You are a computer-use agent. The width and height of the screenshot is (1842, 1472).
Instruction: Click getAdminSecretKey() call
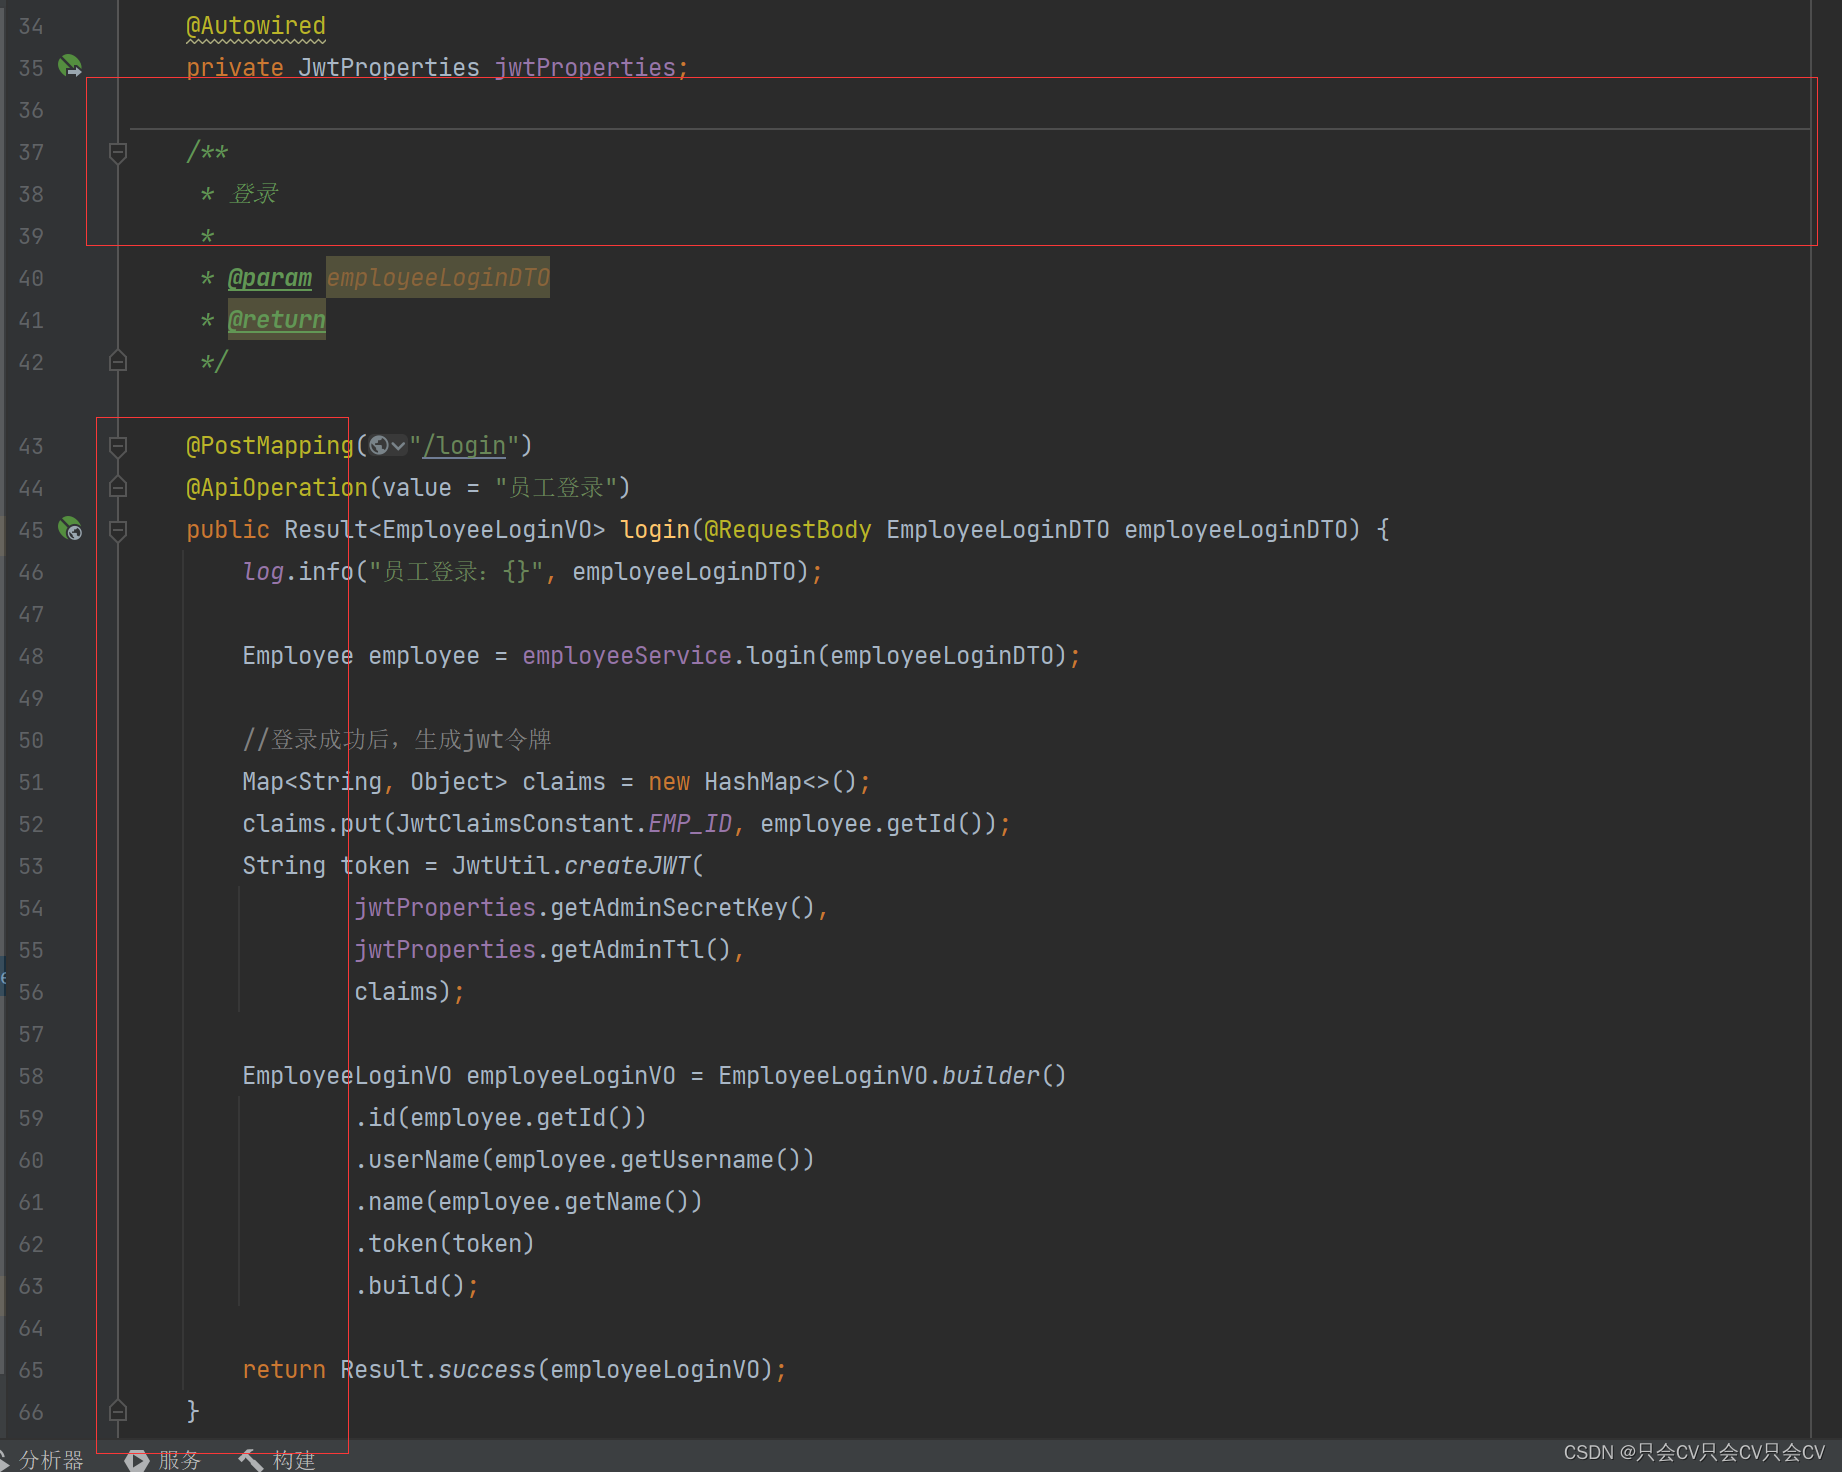coord(683,908)
